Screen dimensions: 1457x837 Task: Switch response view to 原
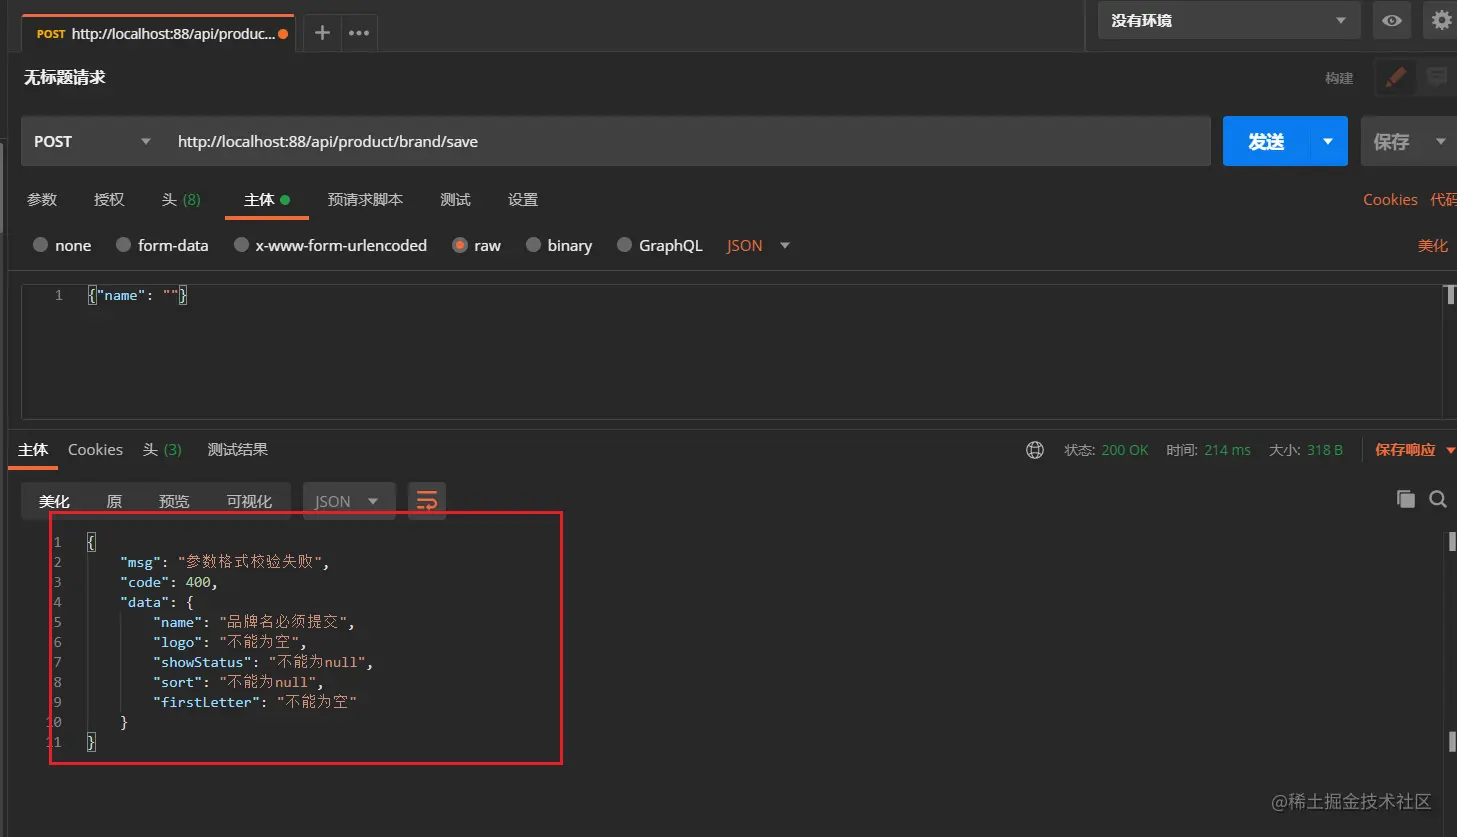point(114,501)
